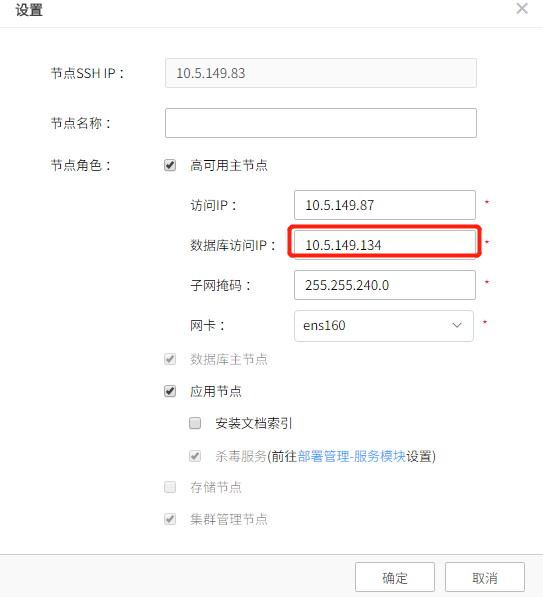Click the 访问IP input field
543x597 pixels.
[385, 205]
